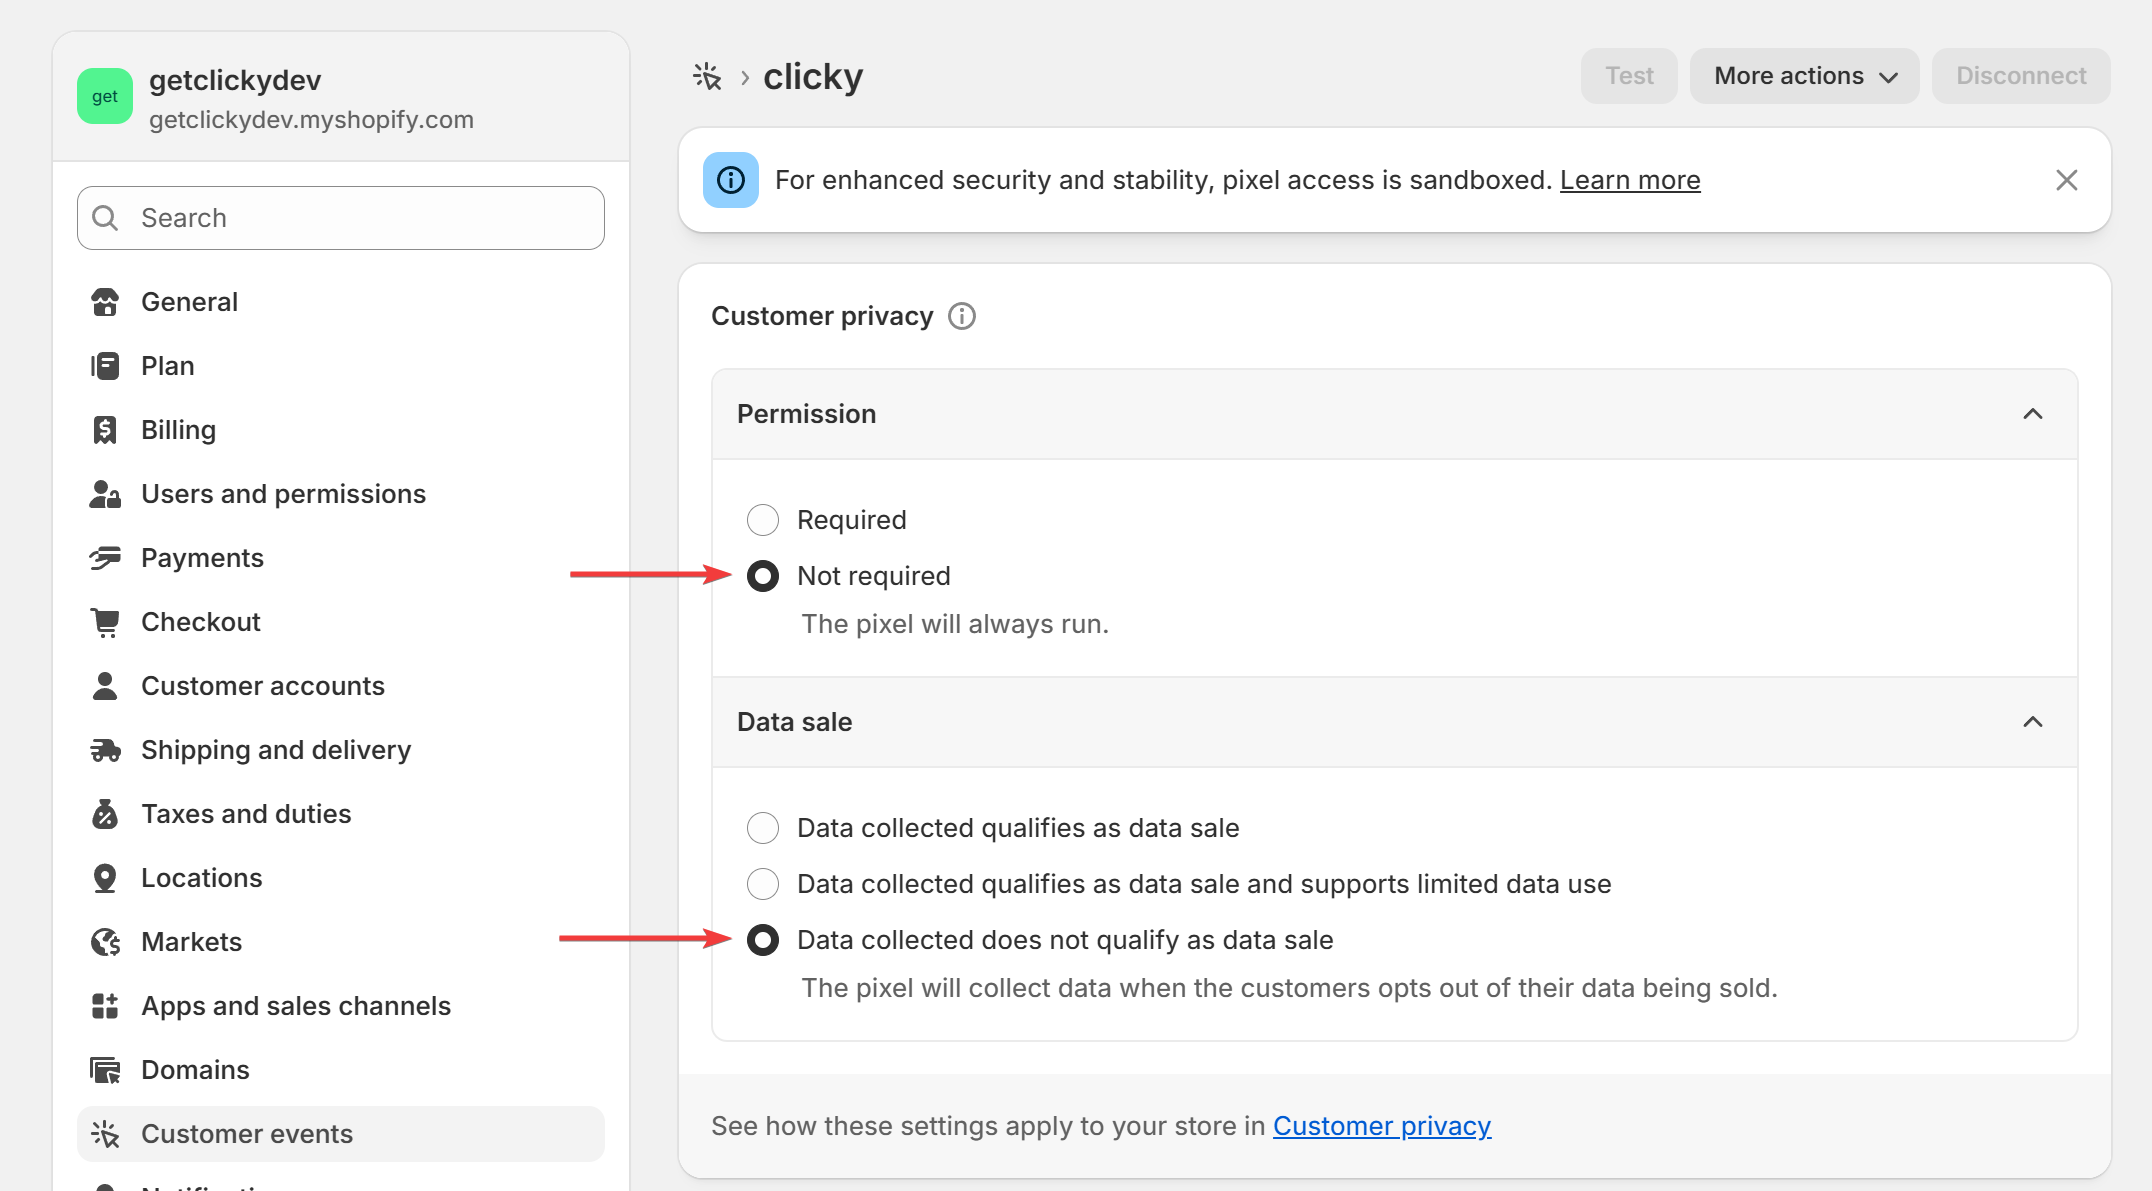This screenshot has width=2152, height=1191.
Task: Select the Required permission radio button
Action: [x=763, y=520]
